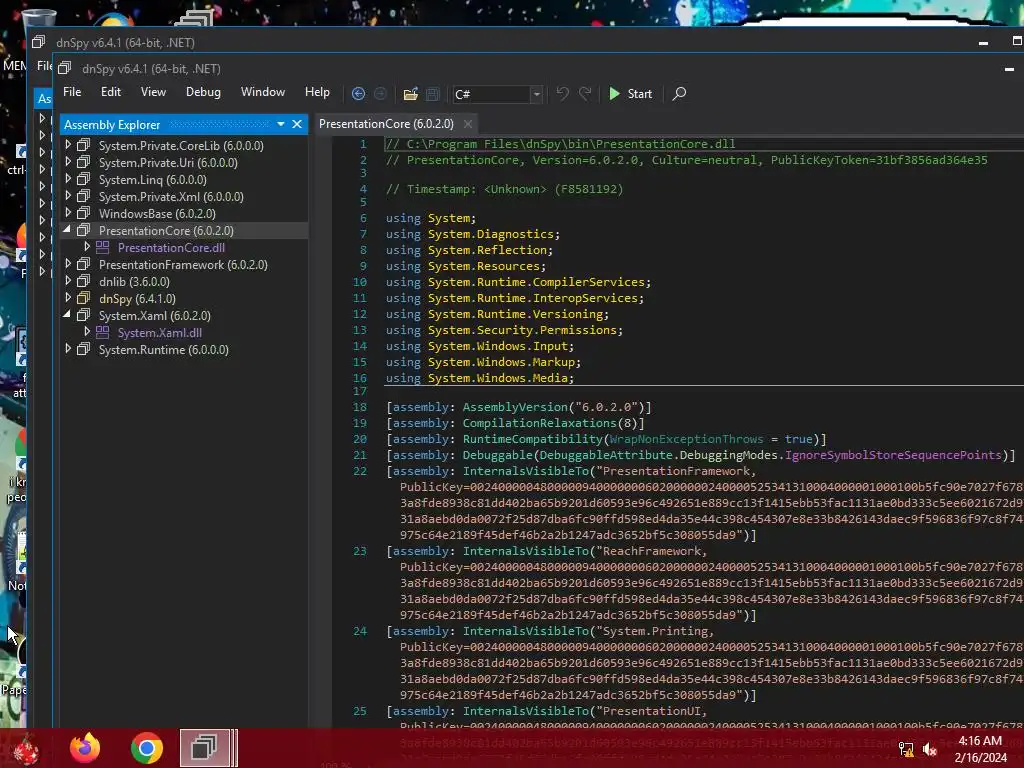Viewport: 1024px width, 768px height.
Task: Expand the dnSpy (6.4.1.0) node
Action: (x=68, y=298)
